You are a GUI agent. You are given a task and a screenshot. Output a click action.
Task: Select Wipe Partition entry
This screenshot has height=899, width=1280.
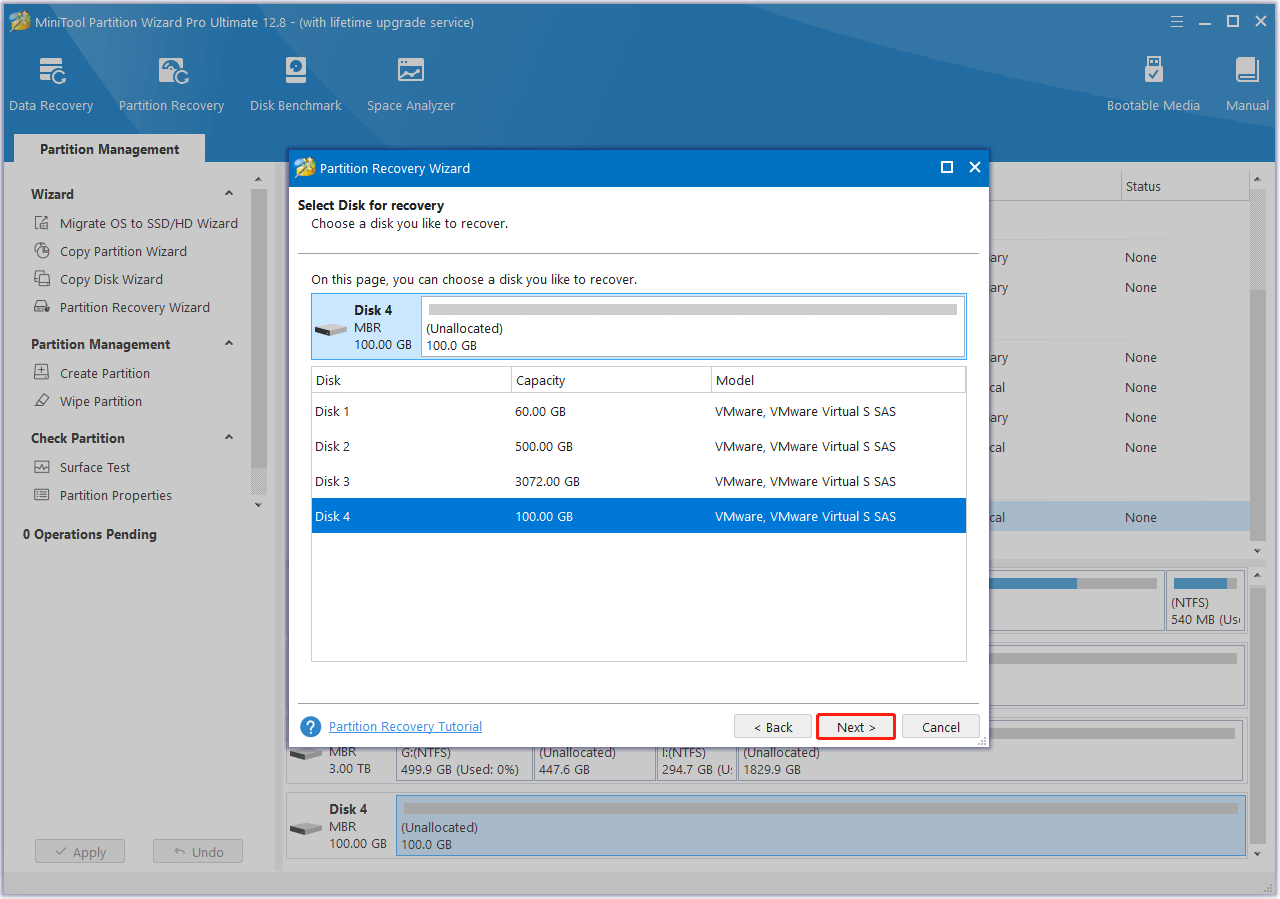tap(101, 401)
